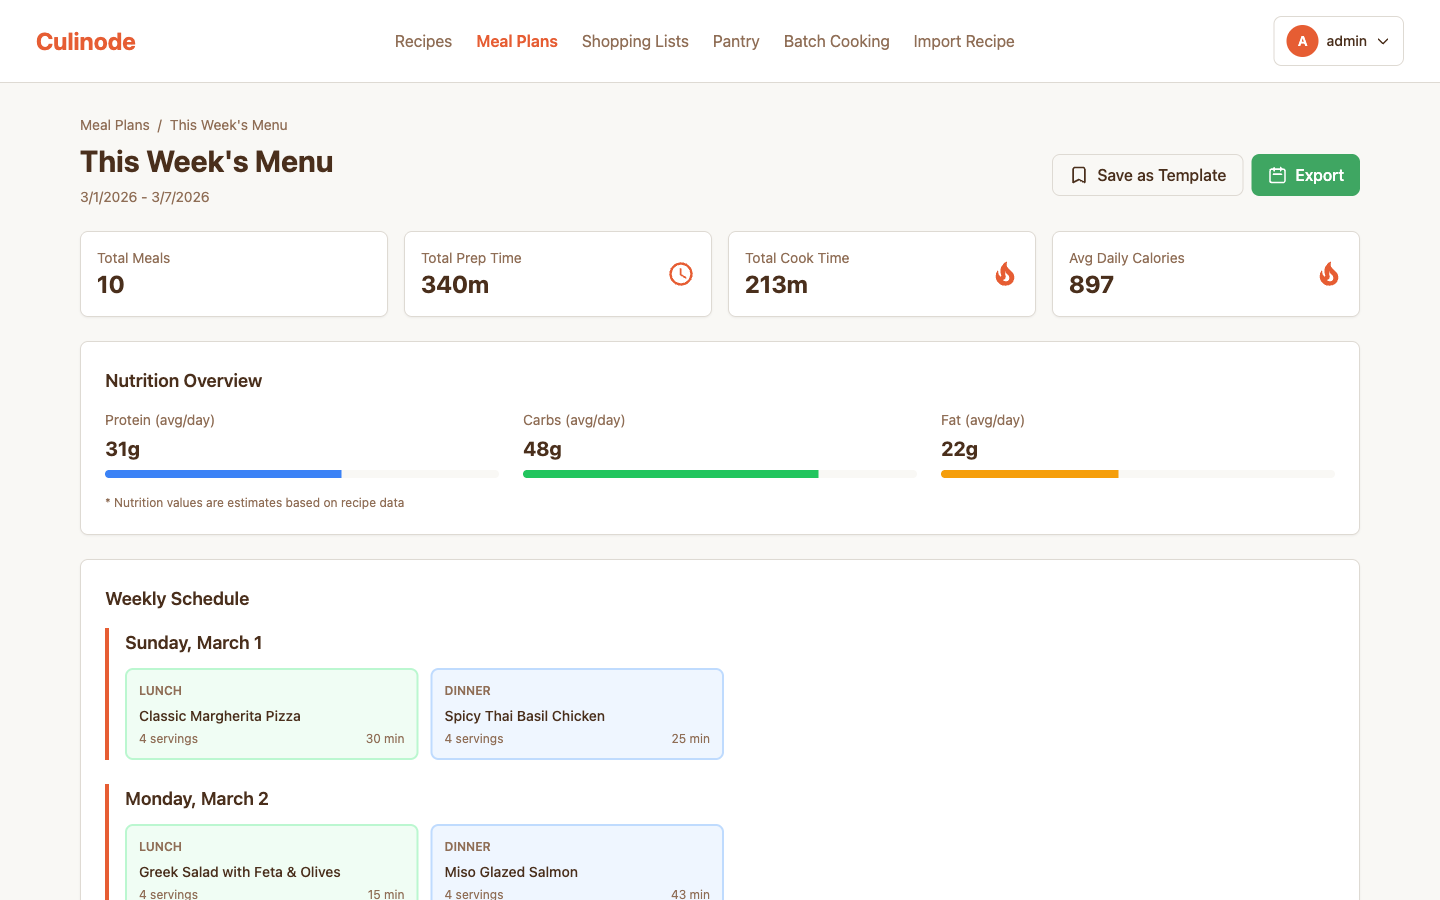Click the Export button

coord(1305,174)
